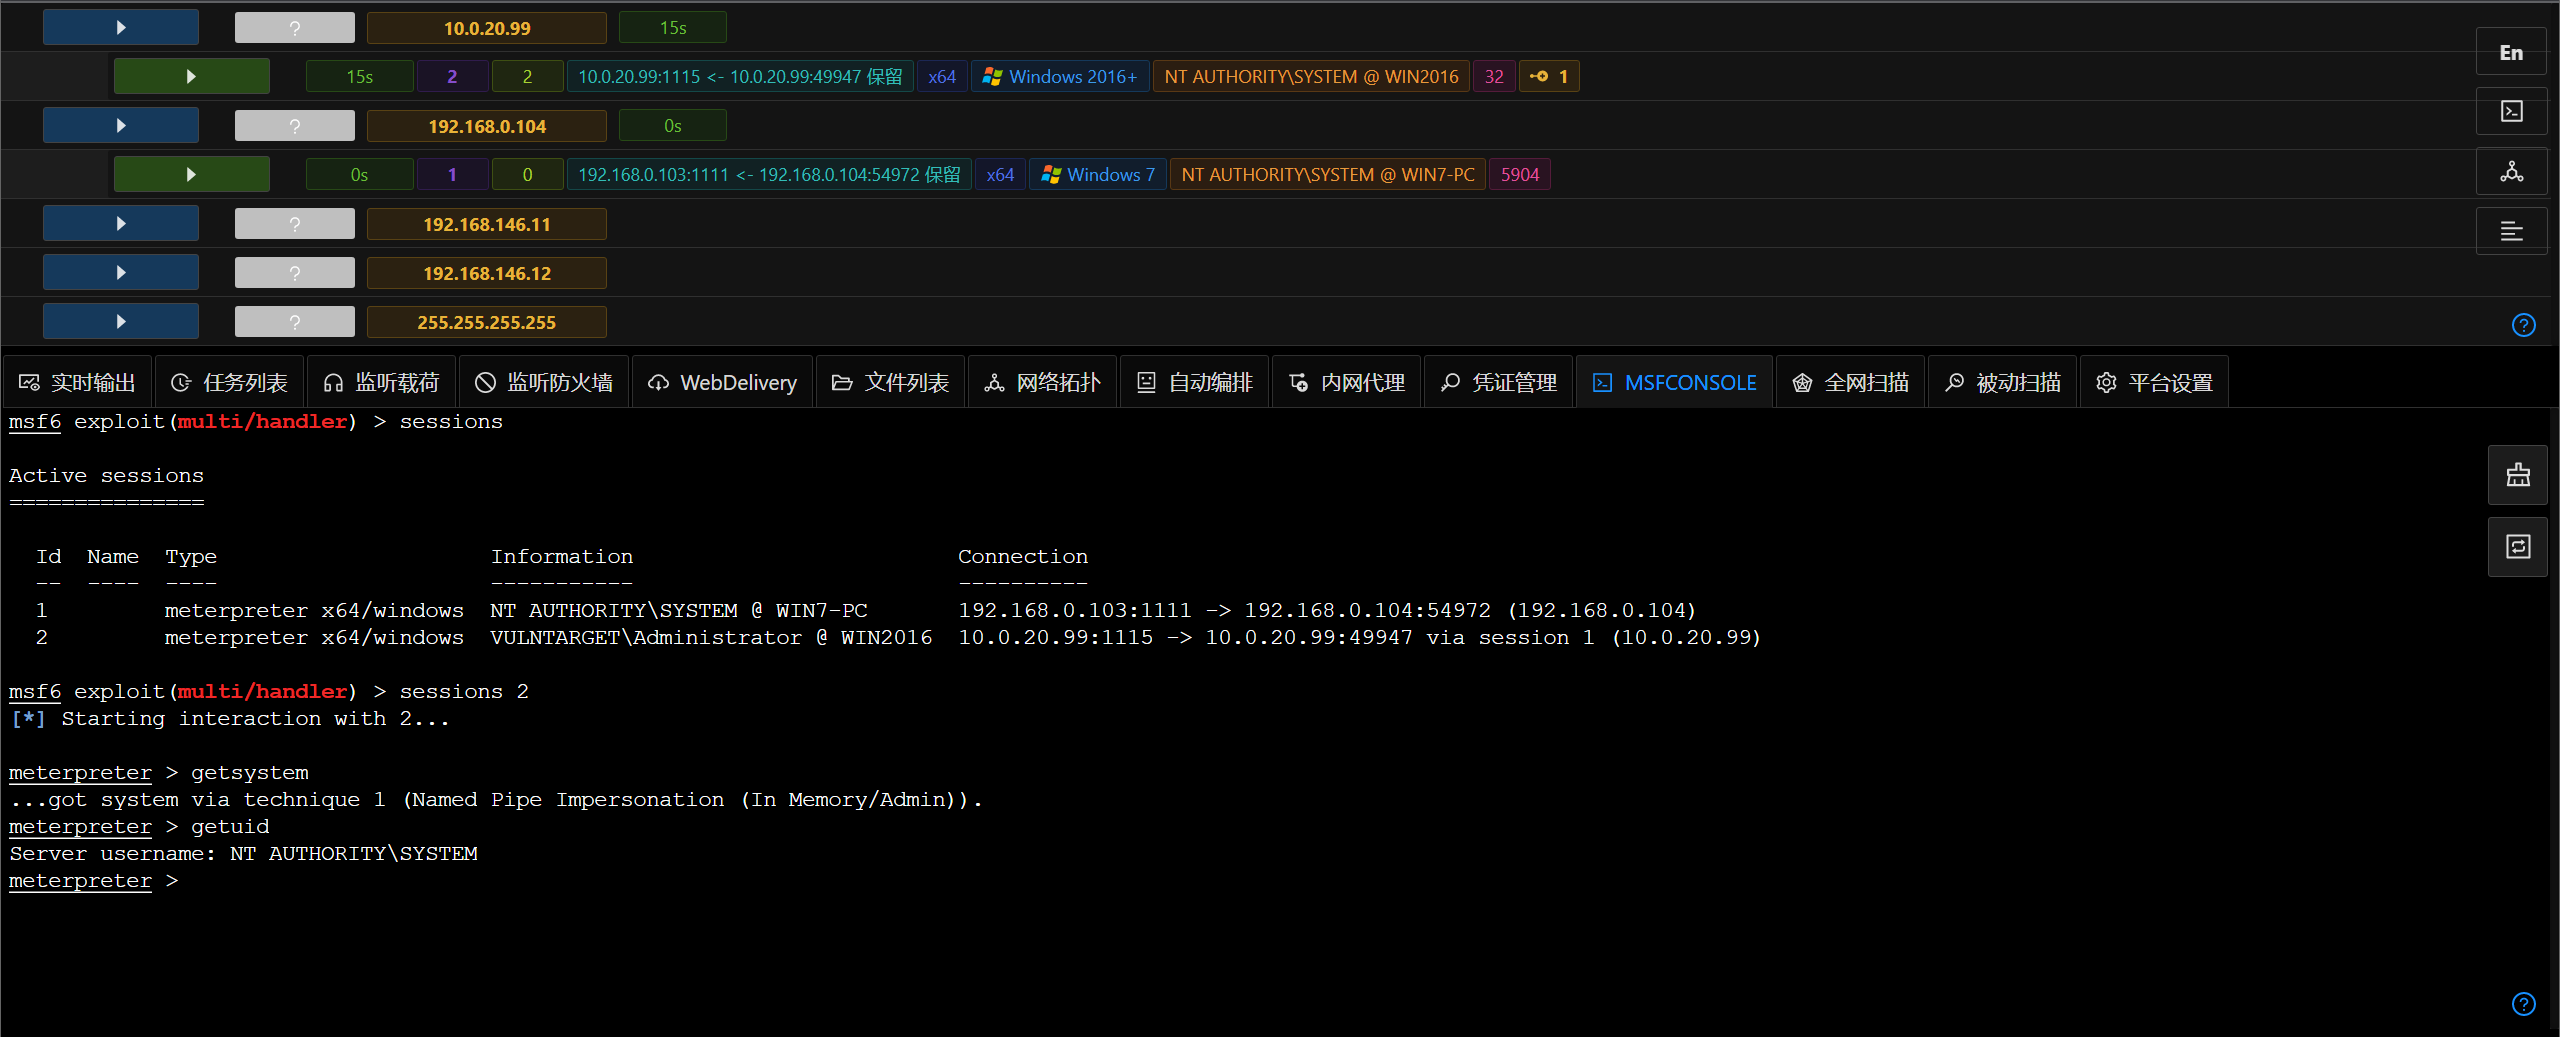The width and height of the screenshot is (2560, 1037).
Task: Click the PID 5904 tag
Action: [1520, 174]
